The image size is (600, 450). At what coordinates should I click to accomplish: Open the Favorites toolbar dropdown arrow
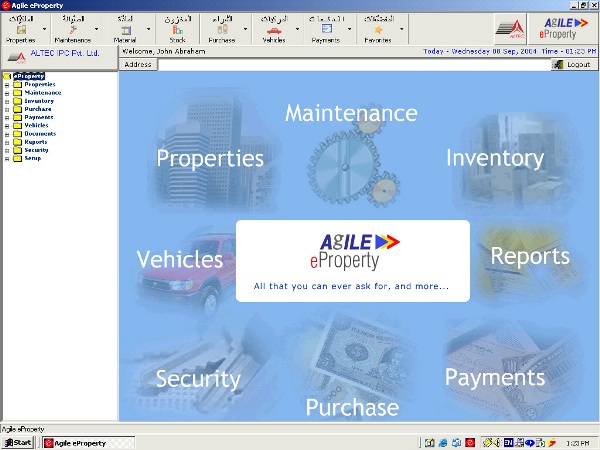pos(401,29)
